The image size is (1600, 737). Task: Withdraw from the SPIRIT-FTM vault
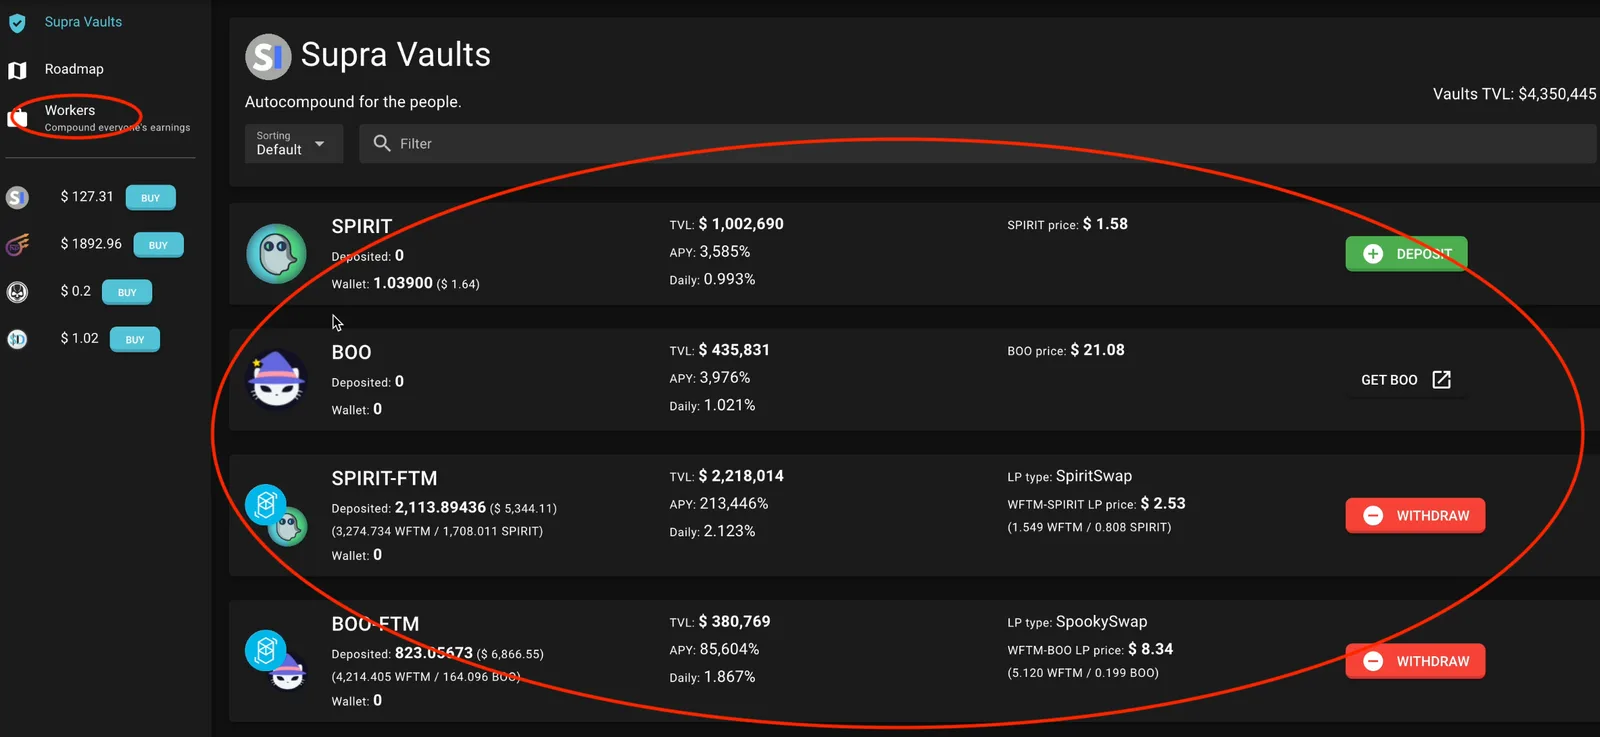pyautogui.click(x=1415, y=515)
